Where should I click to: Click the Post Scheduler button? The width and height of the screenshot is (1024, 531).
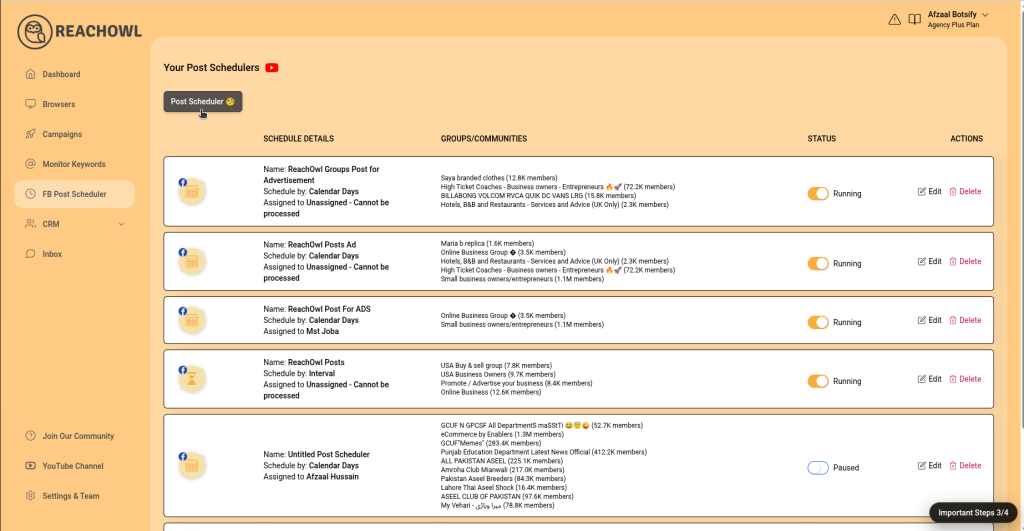(x=202, y=101)
